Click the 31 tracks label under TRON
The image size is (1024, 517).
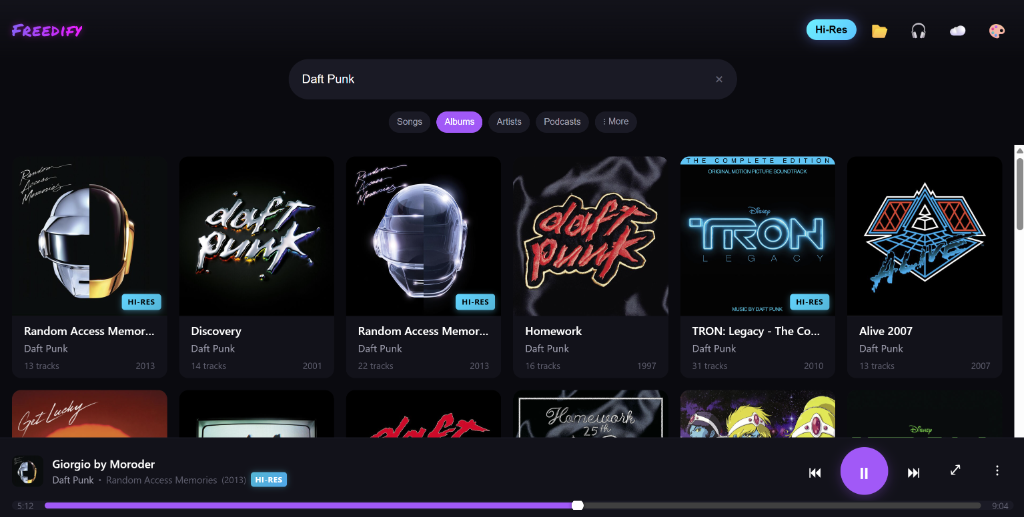click(710, 366)
